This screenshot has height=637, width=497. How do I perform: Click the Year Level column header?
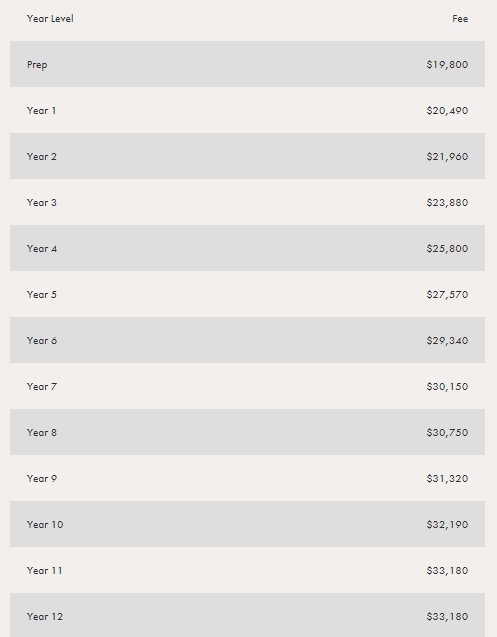(50, 19)
